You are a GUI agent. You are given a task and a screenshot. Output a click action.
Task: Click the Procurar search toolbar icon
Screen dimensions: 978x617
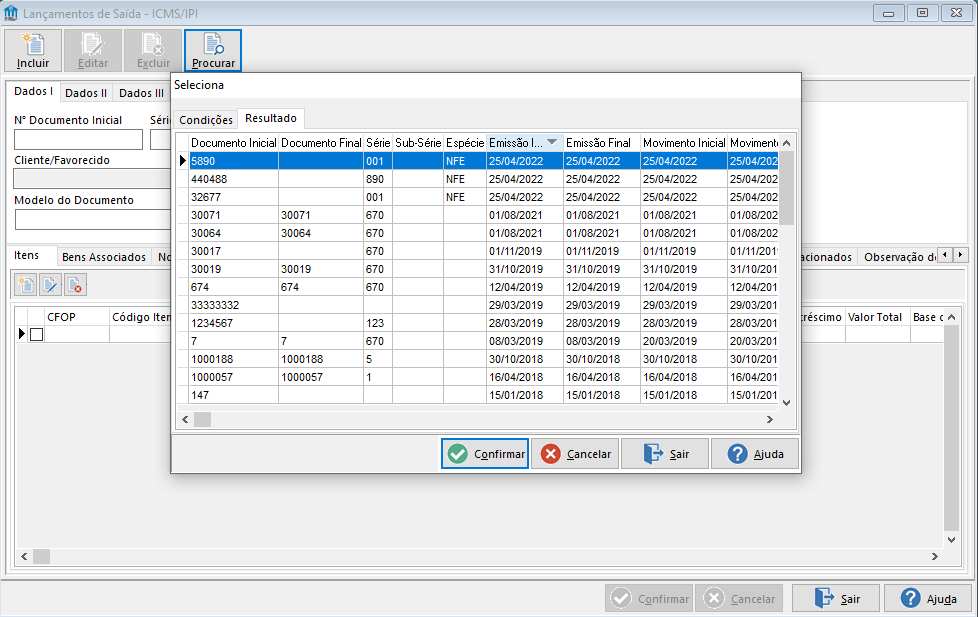coord(213,51)
